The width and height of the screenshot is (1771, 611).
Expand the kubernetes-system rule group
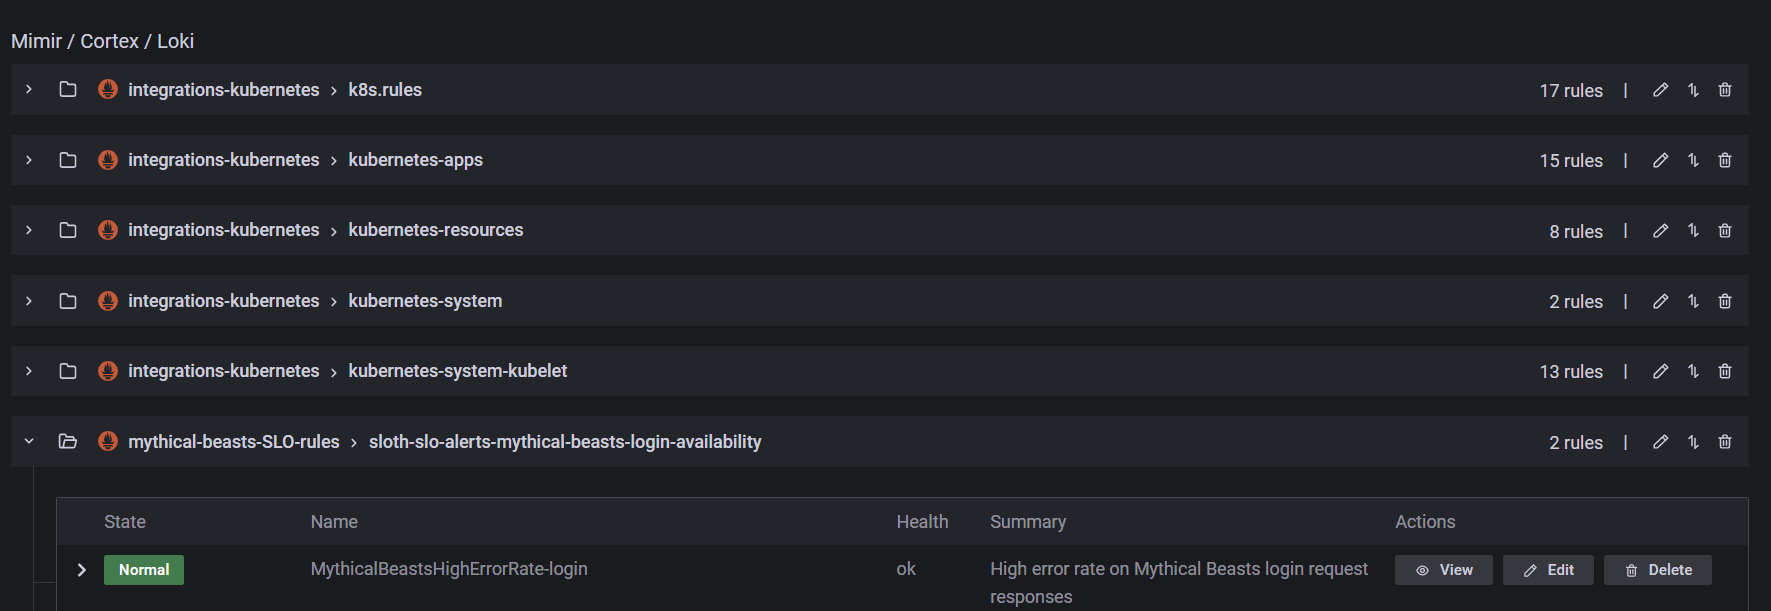[29, 301]
